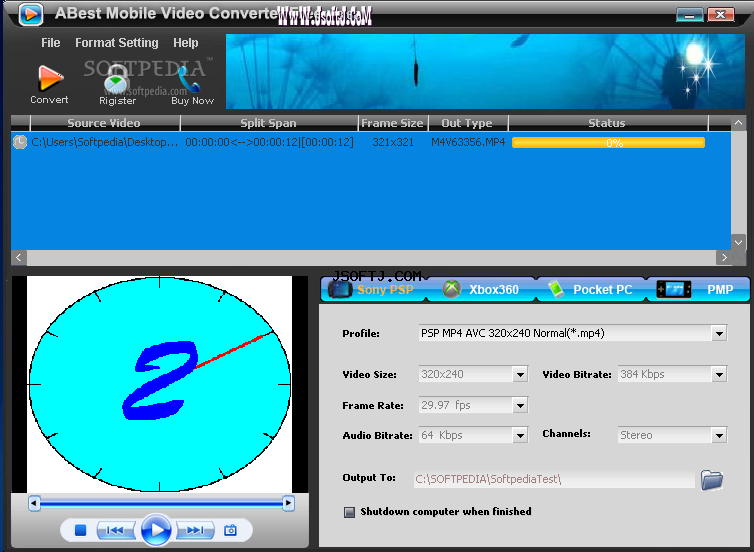Click the clock icon in source row

click(x=20, y=142)
